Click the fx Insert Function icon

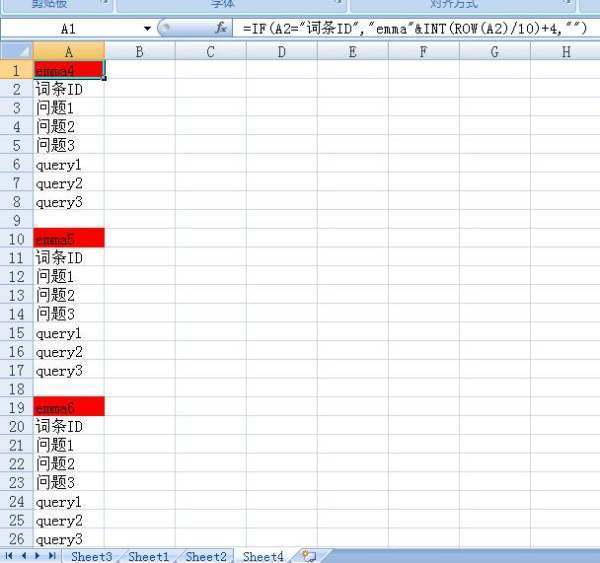(x=222, y=29)
